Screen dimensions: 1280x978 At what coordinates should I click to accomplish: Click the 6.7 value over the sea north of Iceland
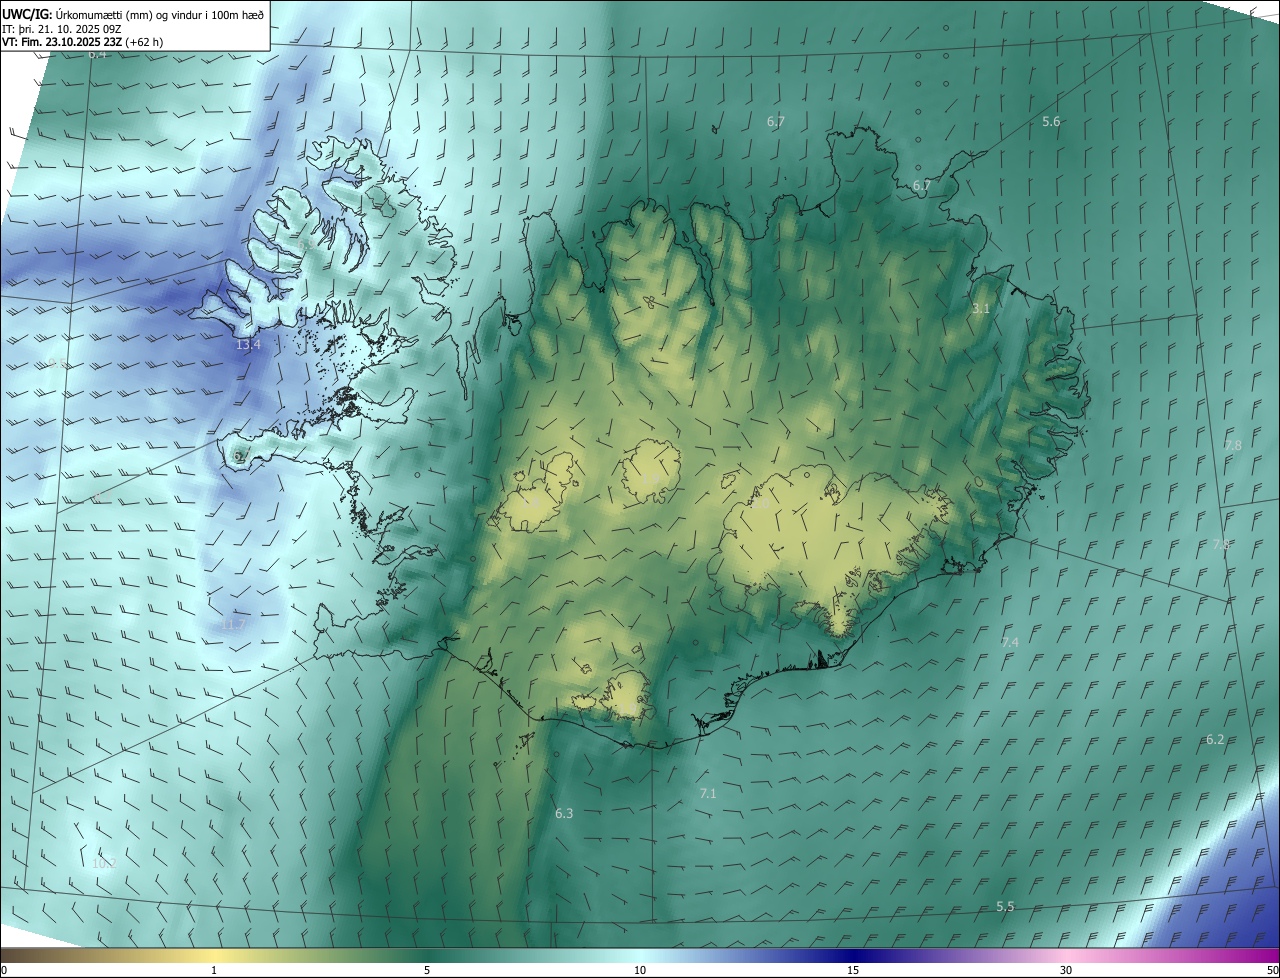click(x=776, y=121)
